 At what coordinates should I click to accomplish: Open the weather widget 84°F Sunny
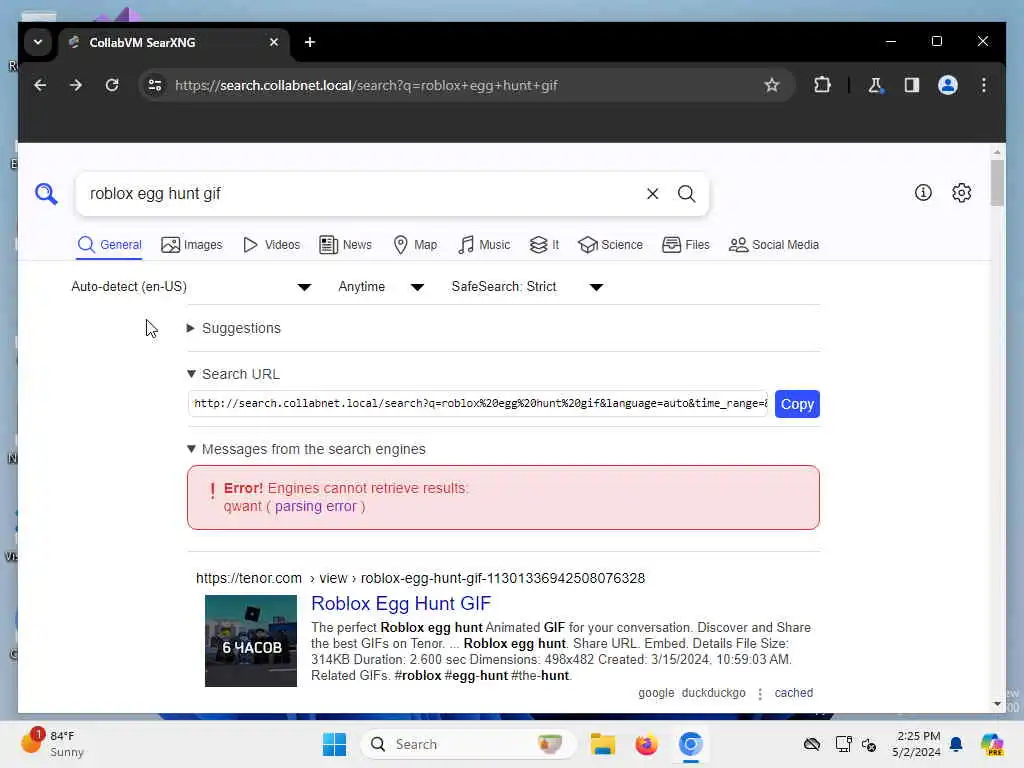coord(52,744)
